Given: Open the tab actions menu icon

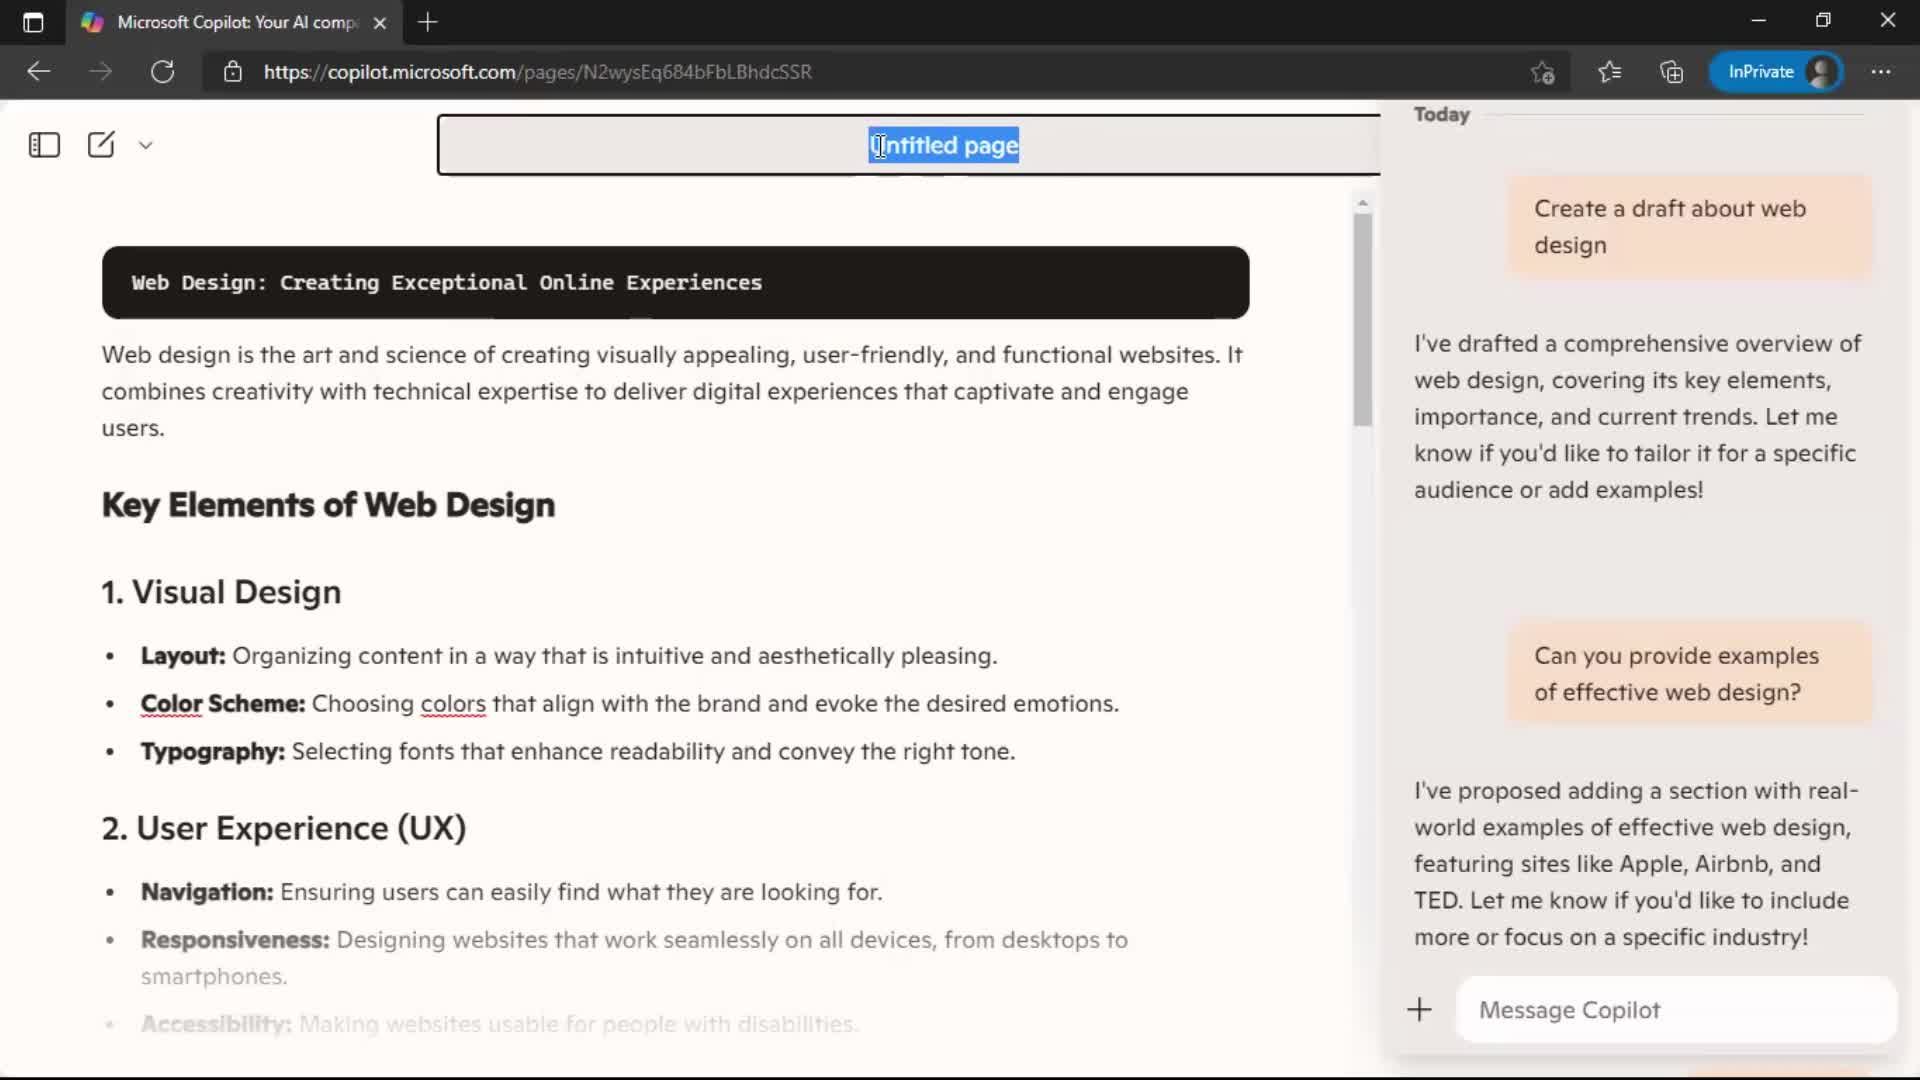Looking at the screenshot, I should tap(33, 22).
